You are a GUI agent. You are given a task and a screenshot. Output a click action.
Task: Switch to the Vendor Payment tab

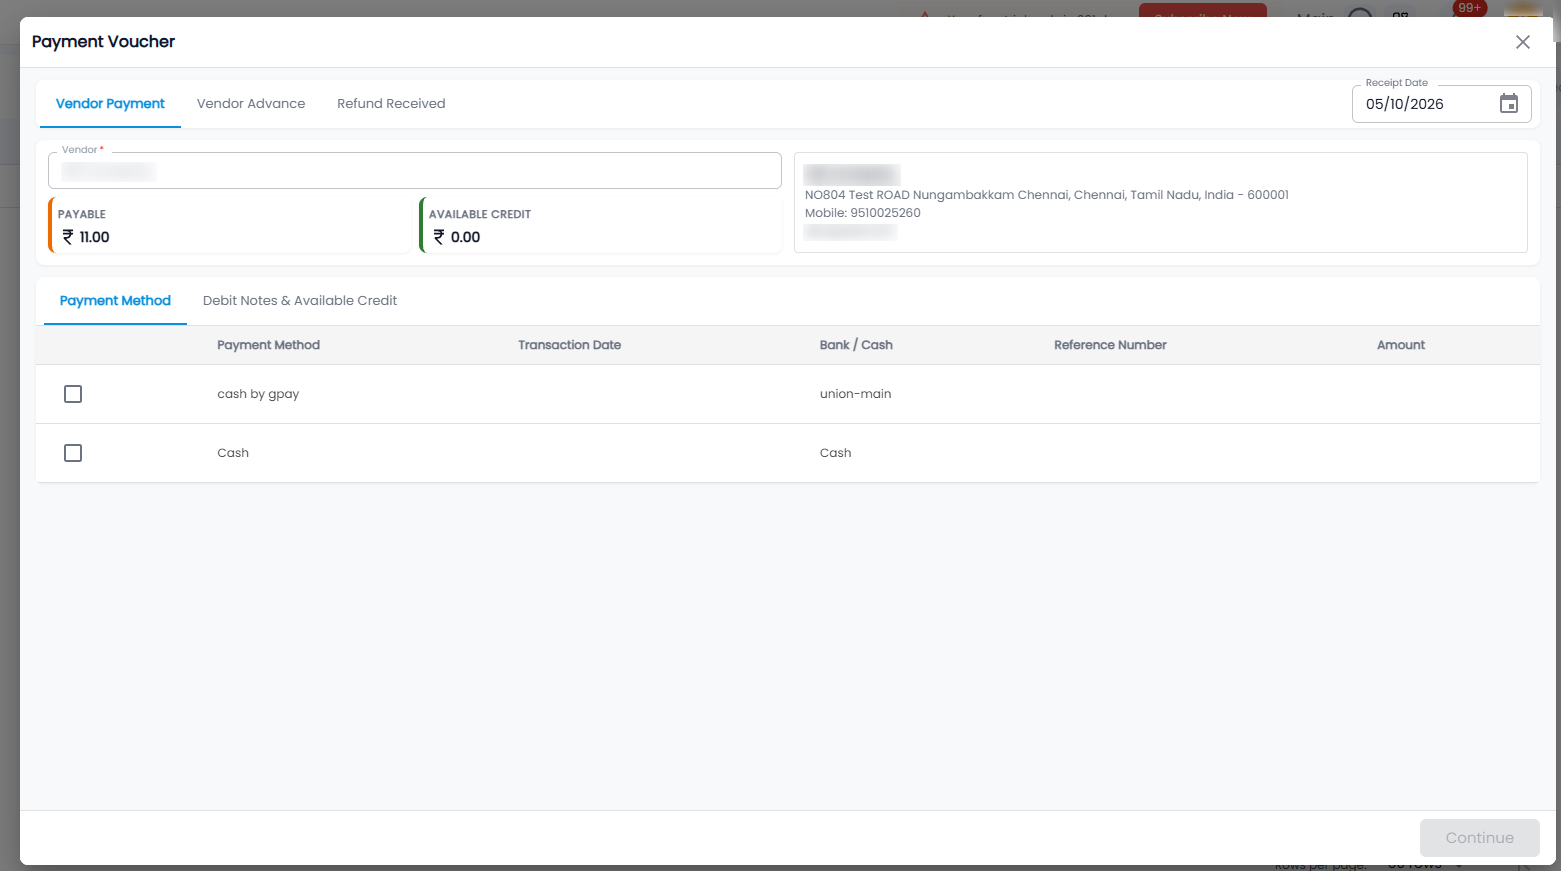tap(110, 104)
